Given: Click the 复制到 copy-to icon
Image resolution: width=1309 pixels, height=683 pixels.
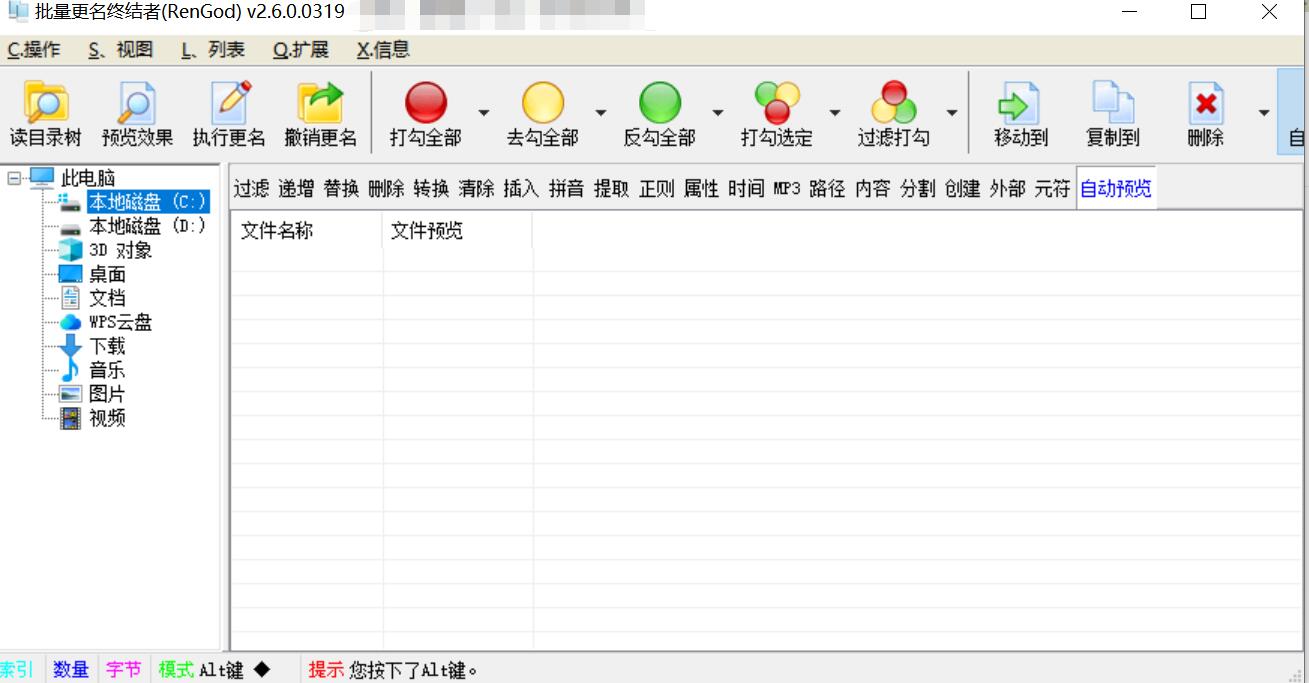Looking at the screenshot, I should 1111,110.
